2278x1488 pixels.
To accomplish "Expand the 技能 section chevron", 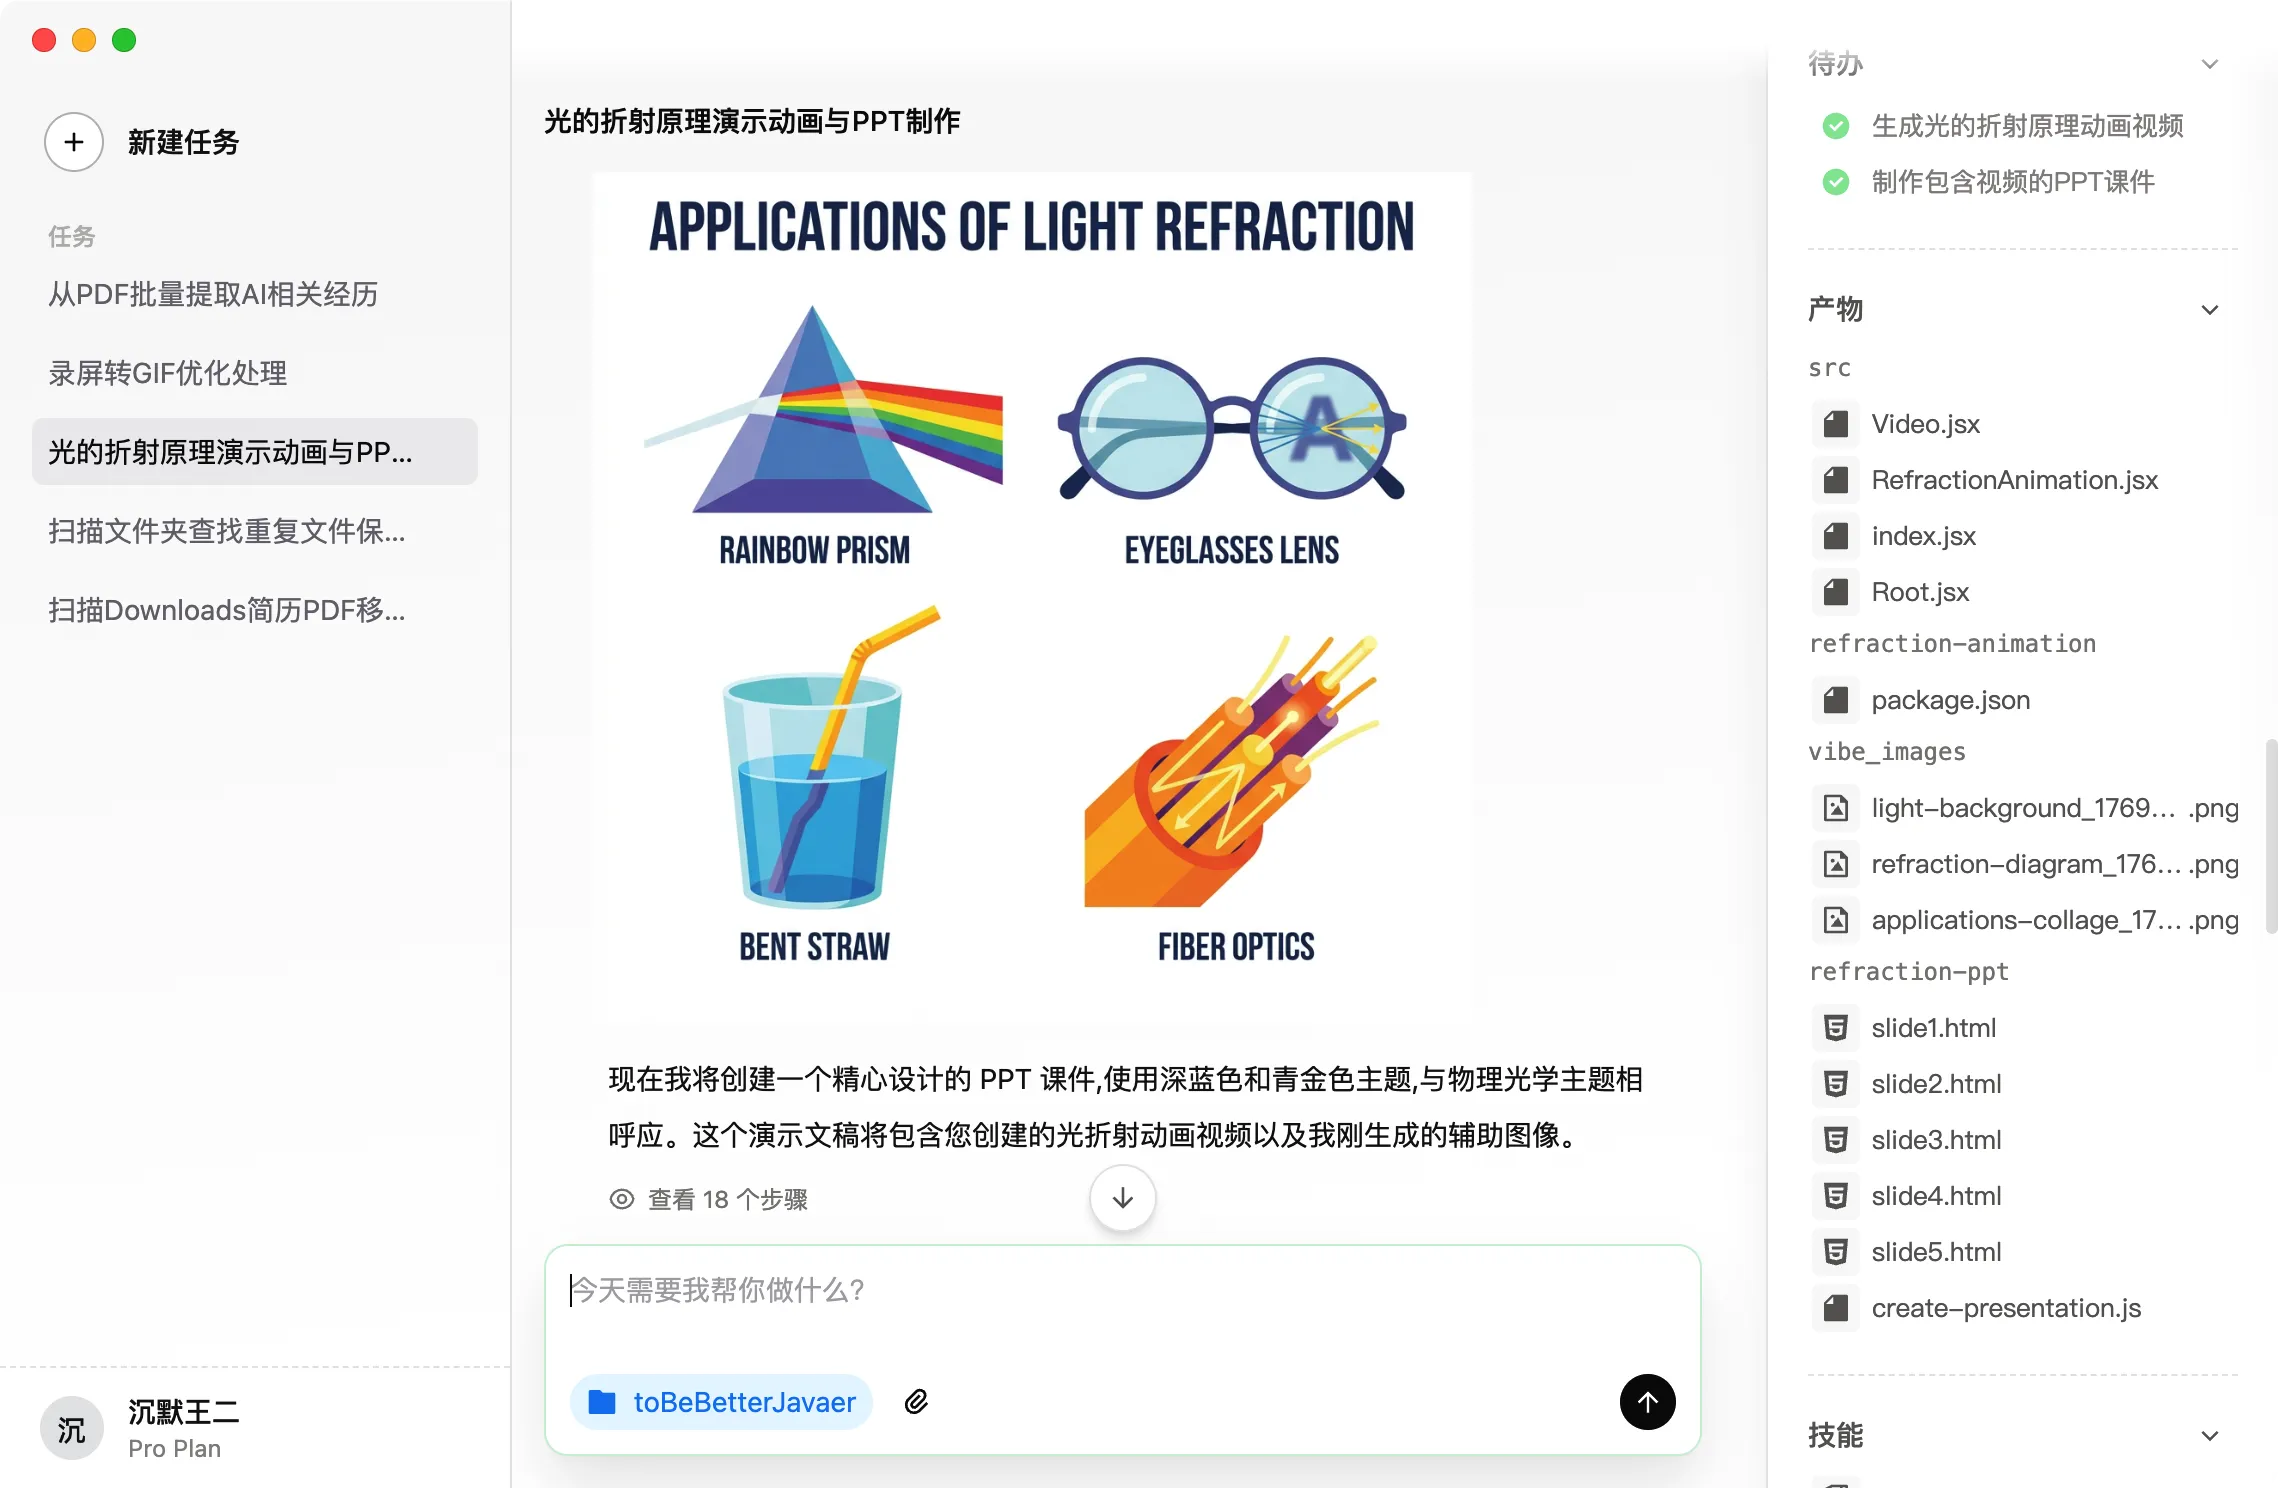I will (2210, 1436).
